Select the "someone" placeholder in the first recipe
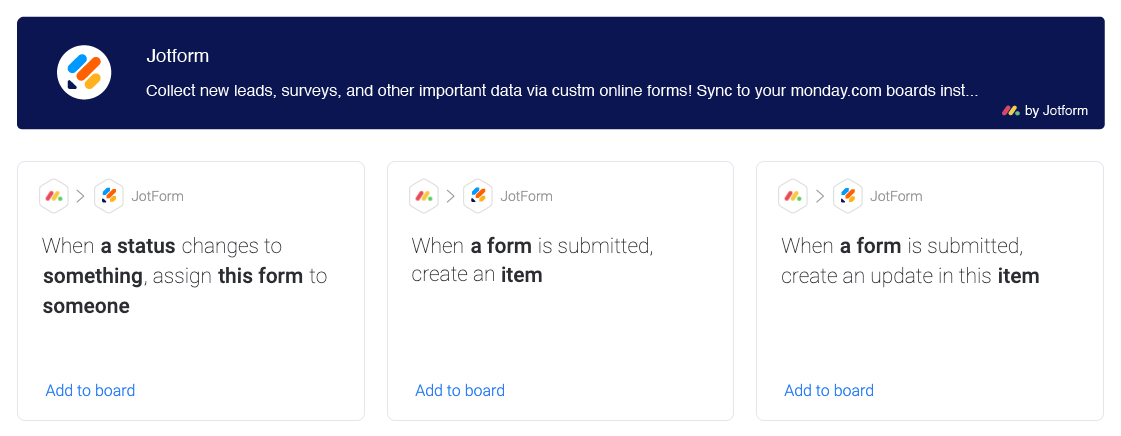1121x436 pixels. point(86,306)
